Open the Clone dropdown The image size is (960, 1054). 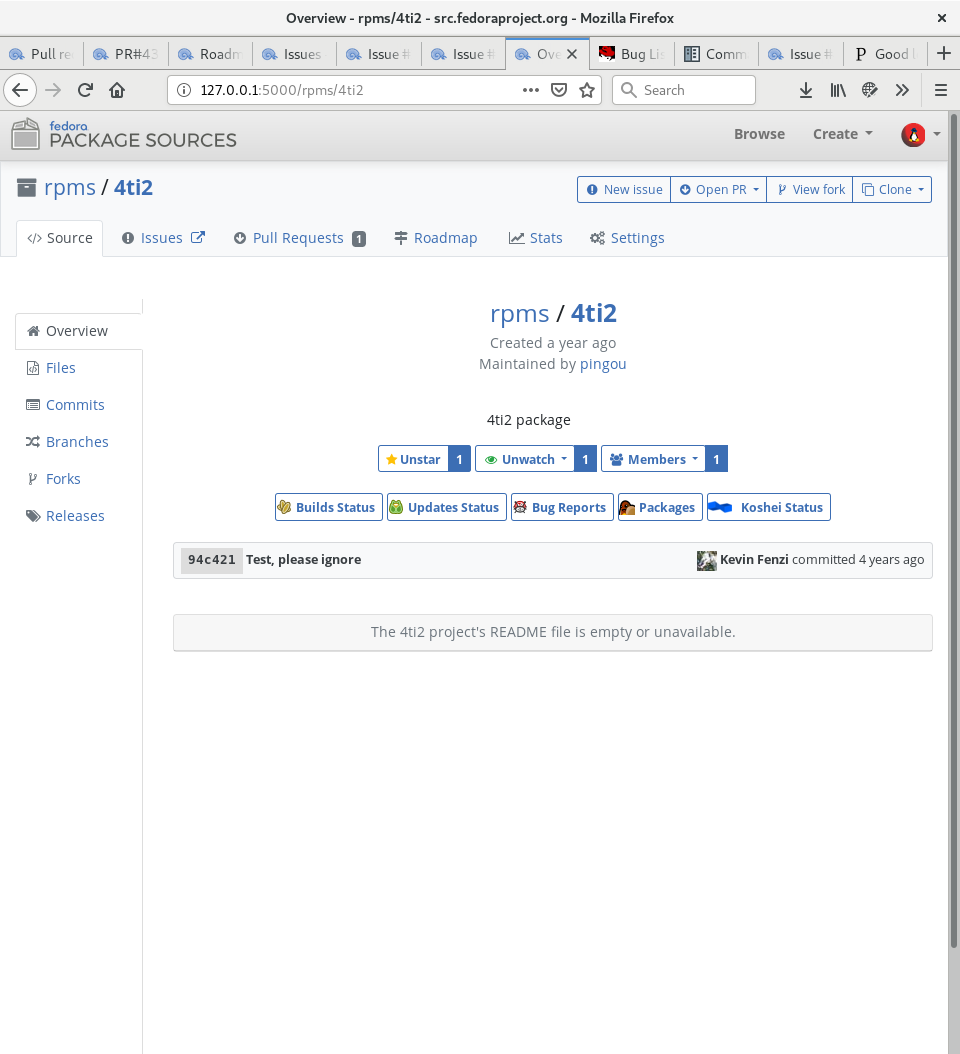click(x=892, y=190)
